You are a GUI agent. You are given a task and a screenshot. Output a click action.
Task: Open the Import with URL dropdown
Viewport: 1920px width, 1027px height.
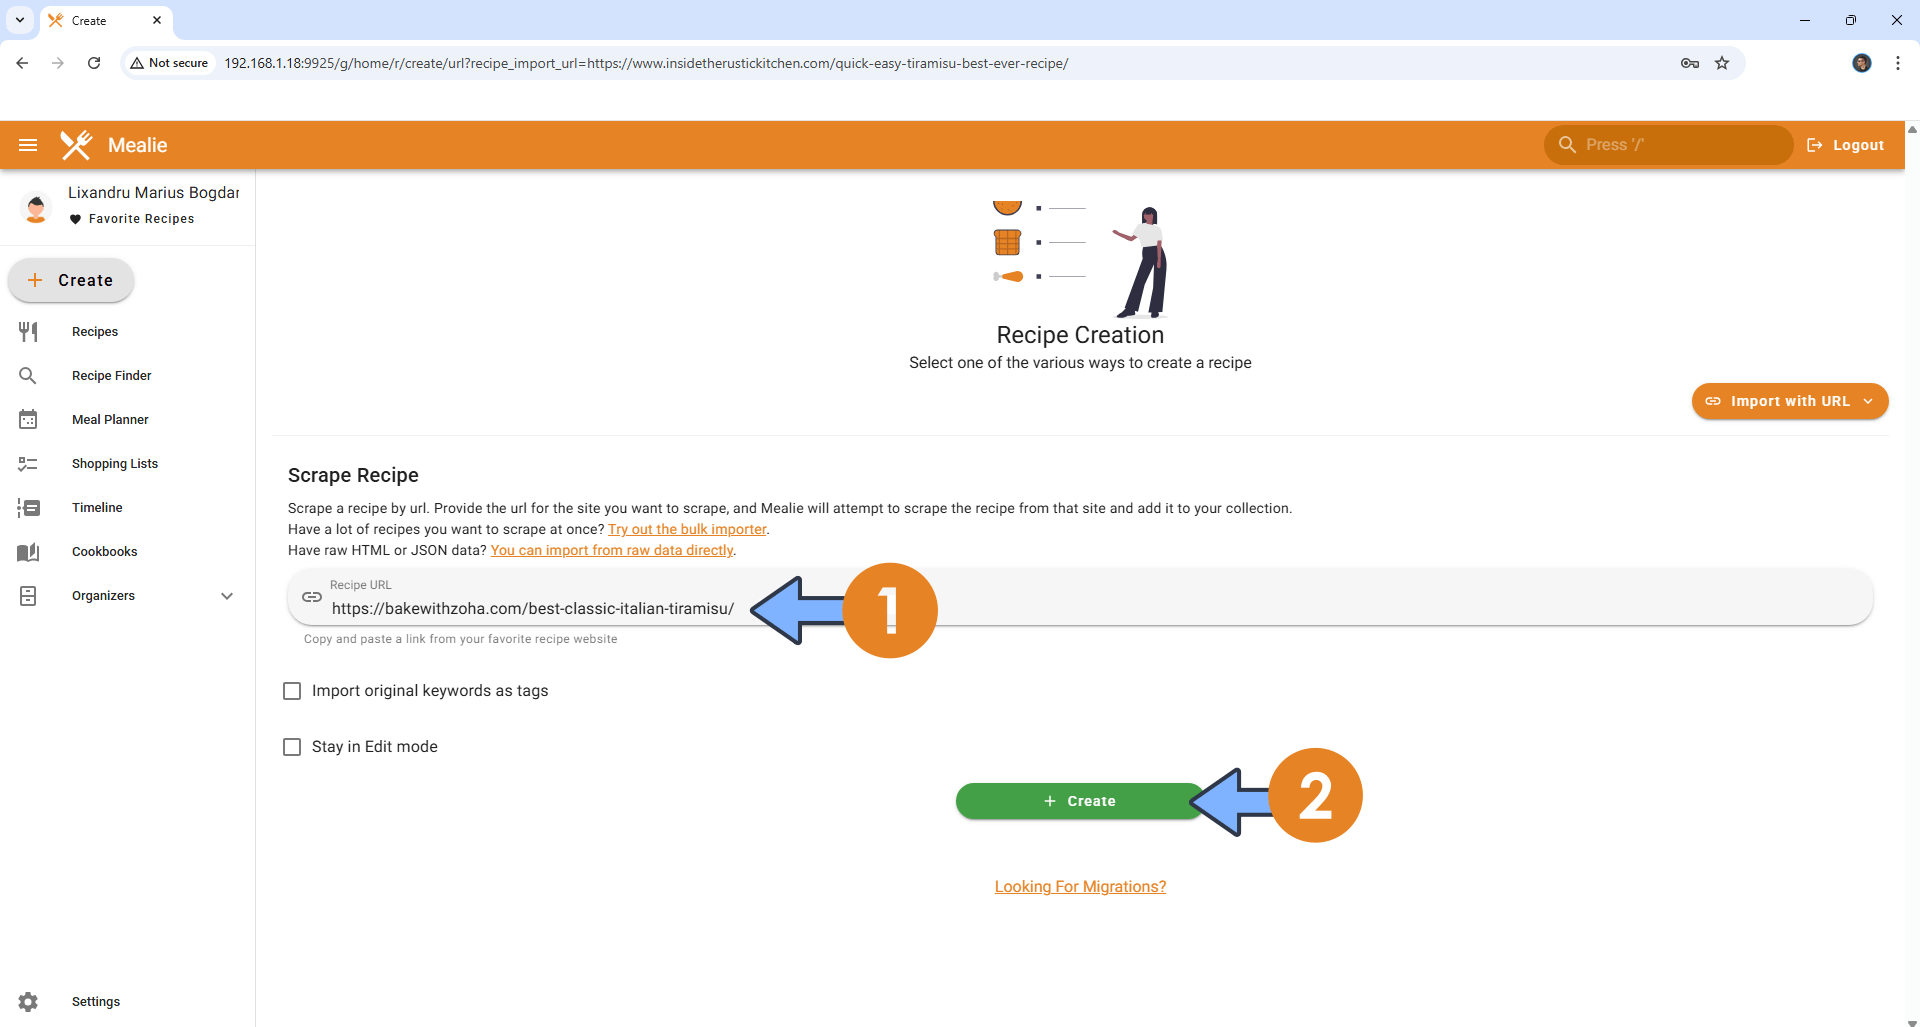1789,401
